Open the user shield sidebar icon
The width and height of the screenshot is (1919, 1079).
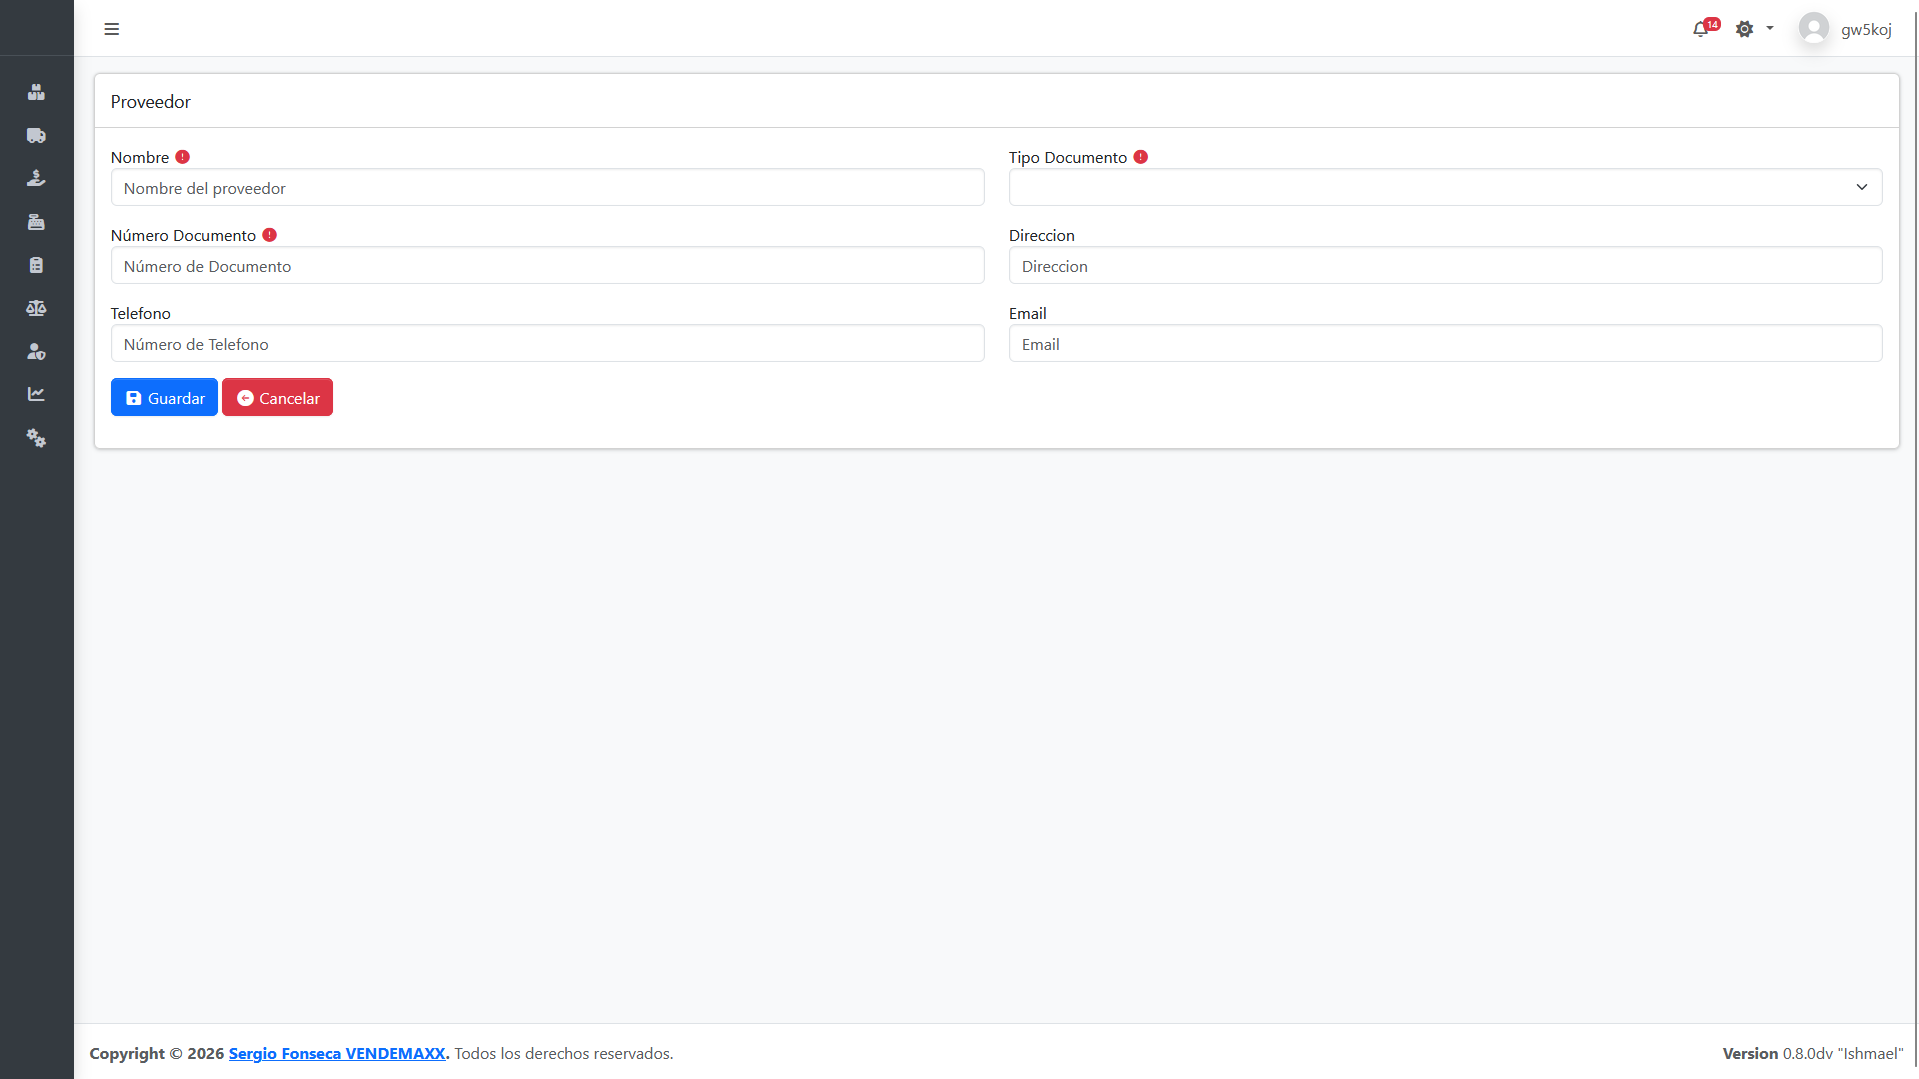click(36, 351)
